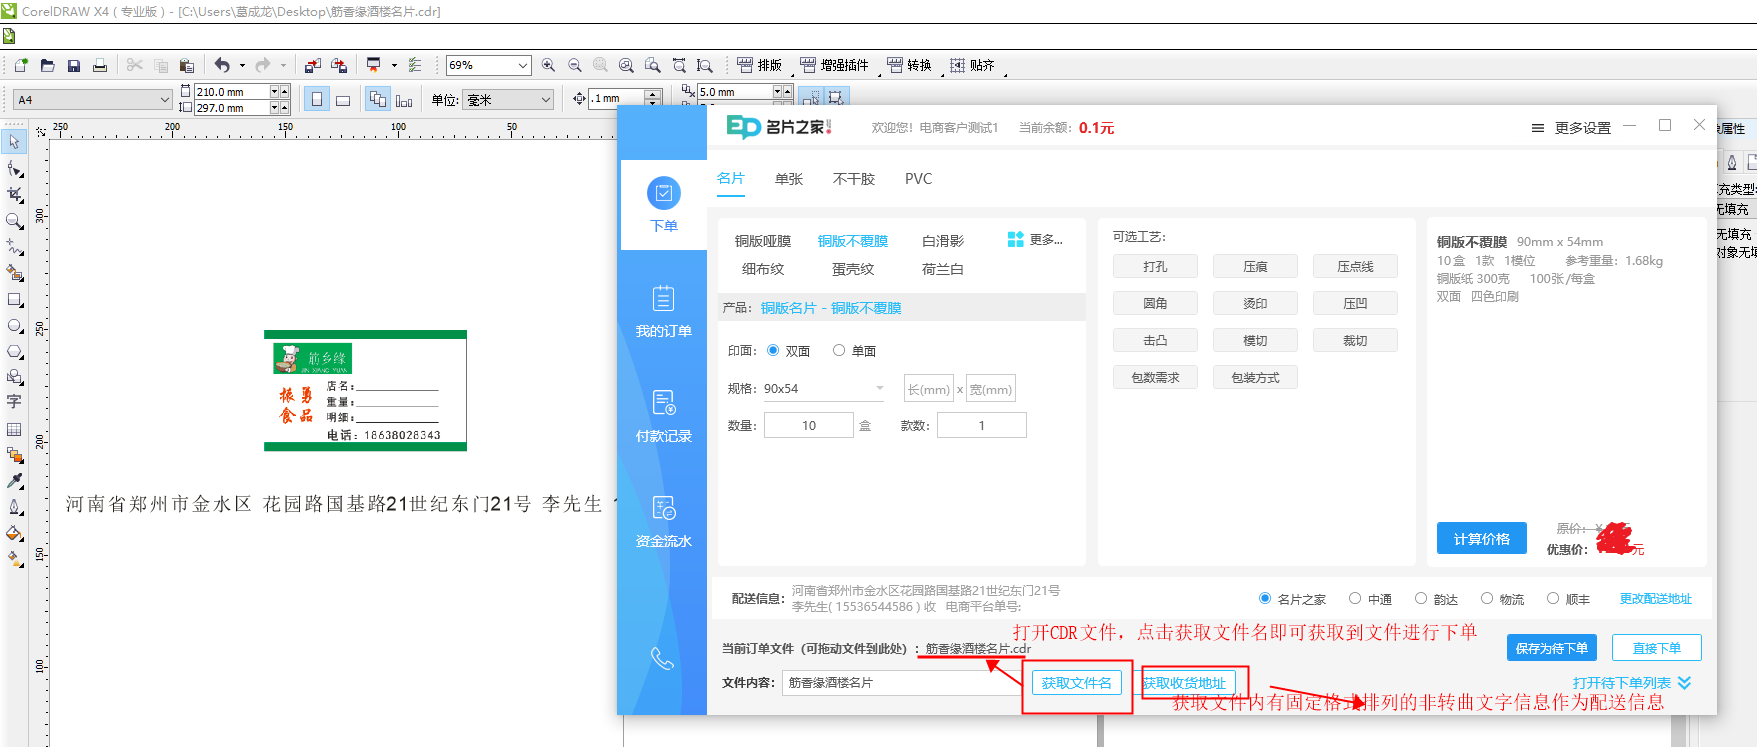Click the Zoom In magnifier icon
Screen dimensions: 1757x747
[548, 66]
